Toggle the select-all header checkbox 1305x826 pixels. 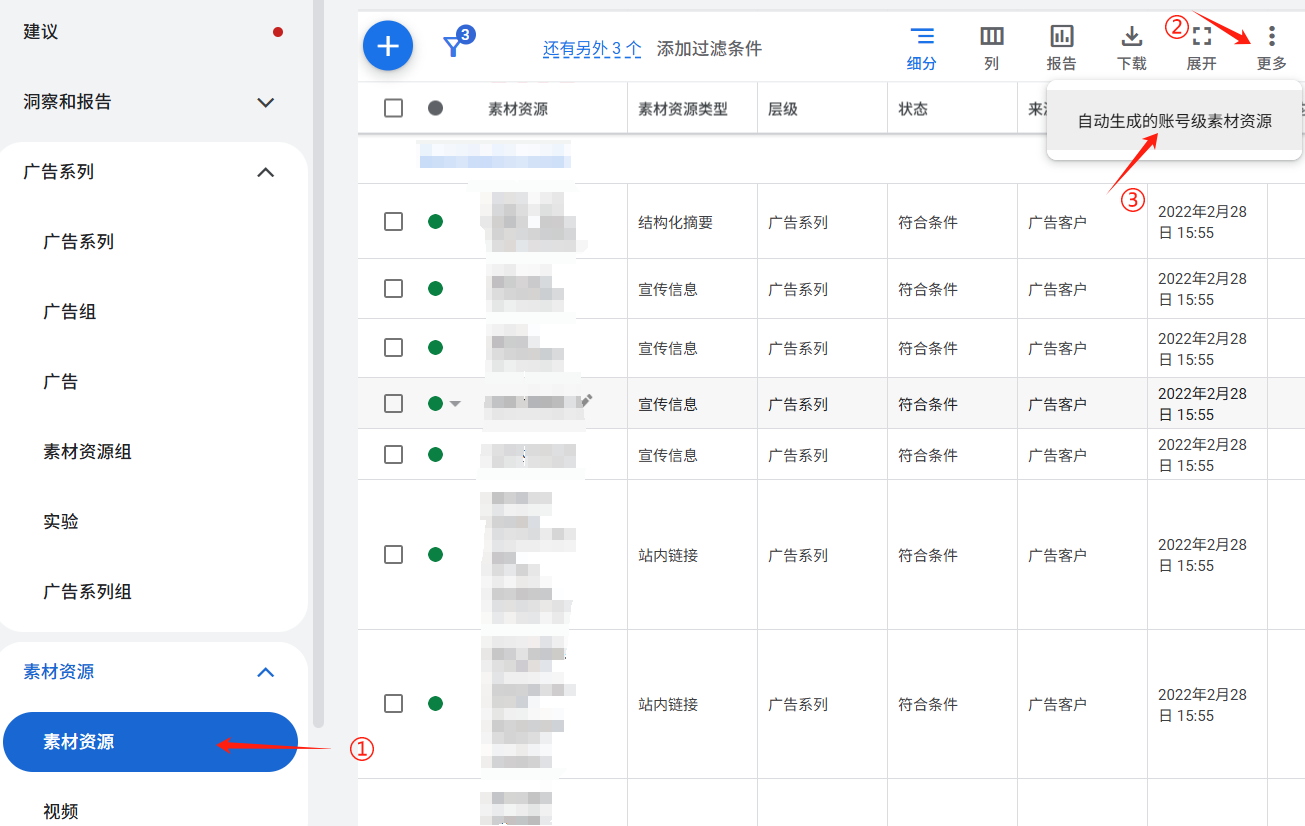coord(394,108)
